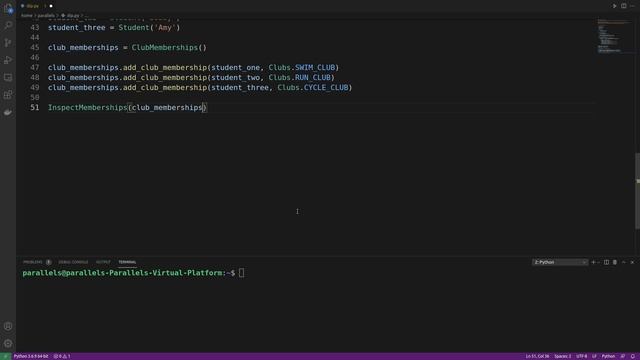The width and height of the screenshot is (640, 360).
Task: Change end of line sequence LF
Action: click(x=594, y=356)
